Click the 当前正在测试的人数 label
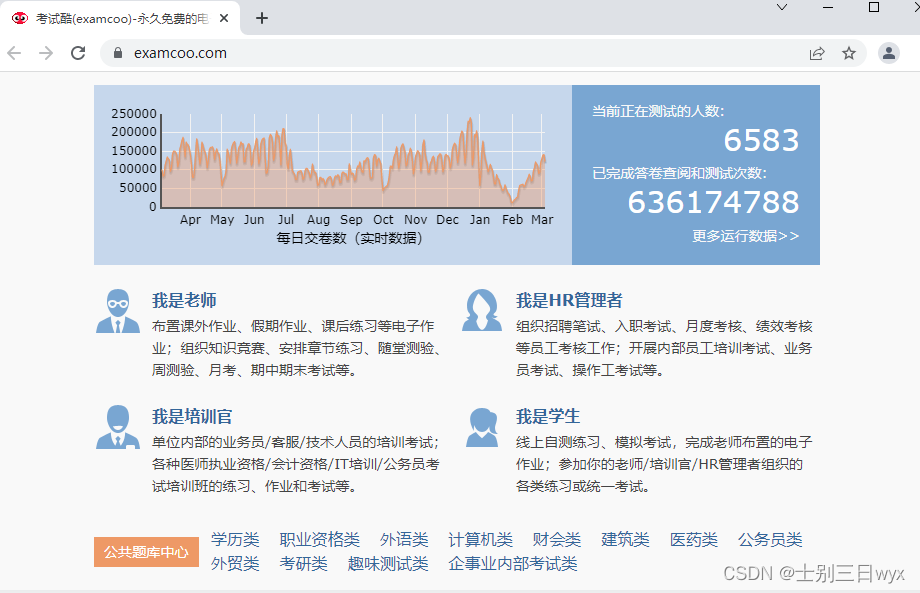This screenshot has height=593, width=920. click(658, 111)
